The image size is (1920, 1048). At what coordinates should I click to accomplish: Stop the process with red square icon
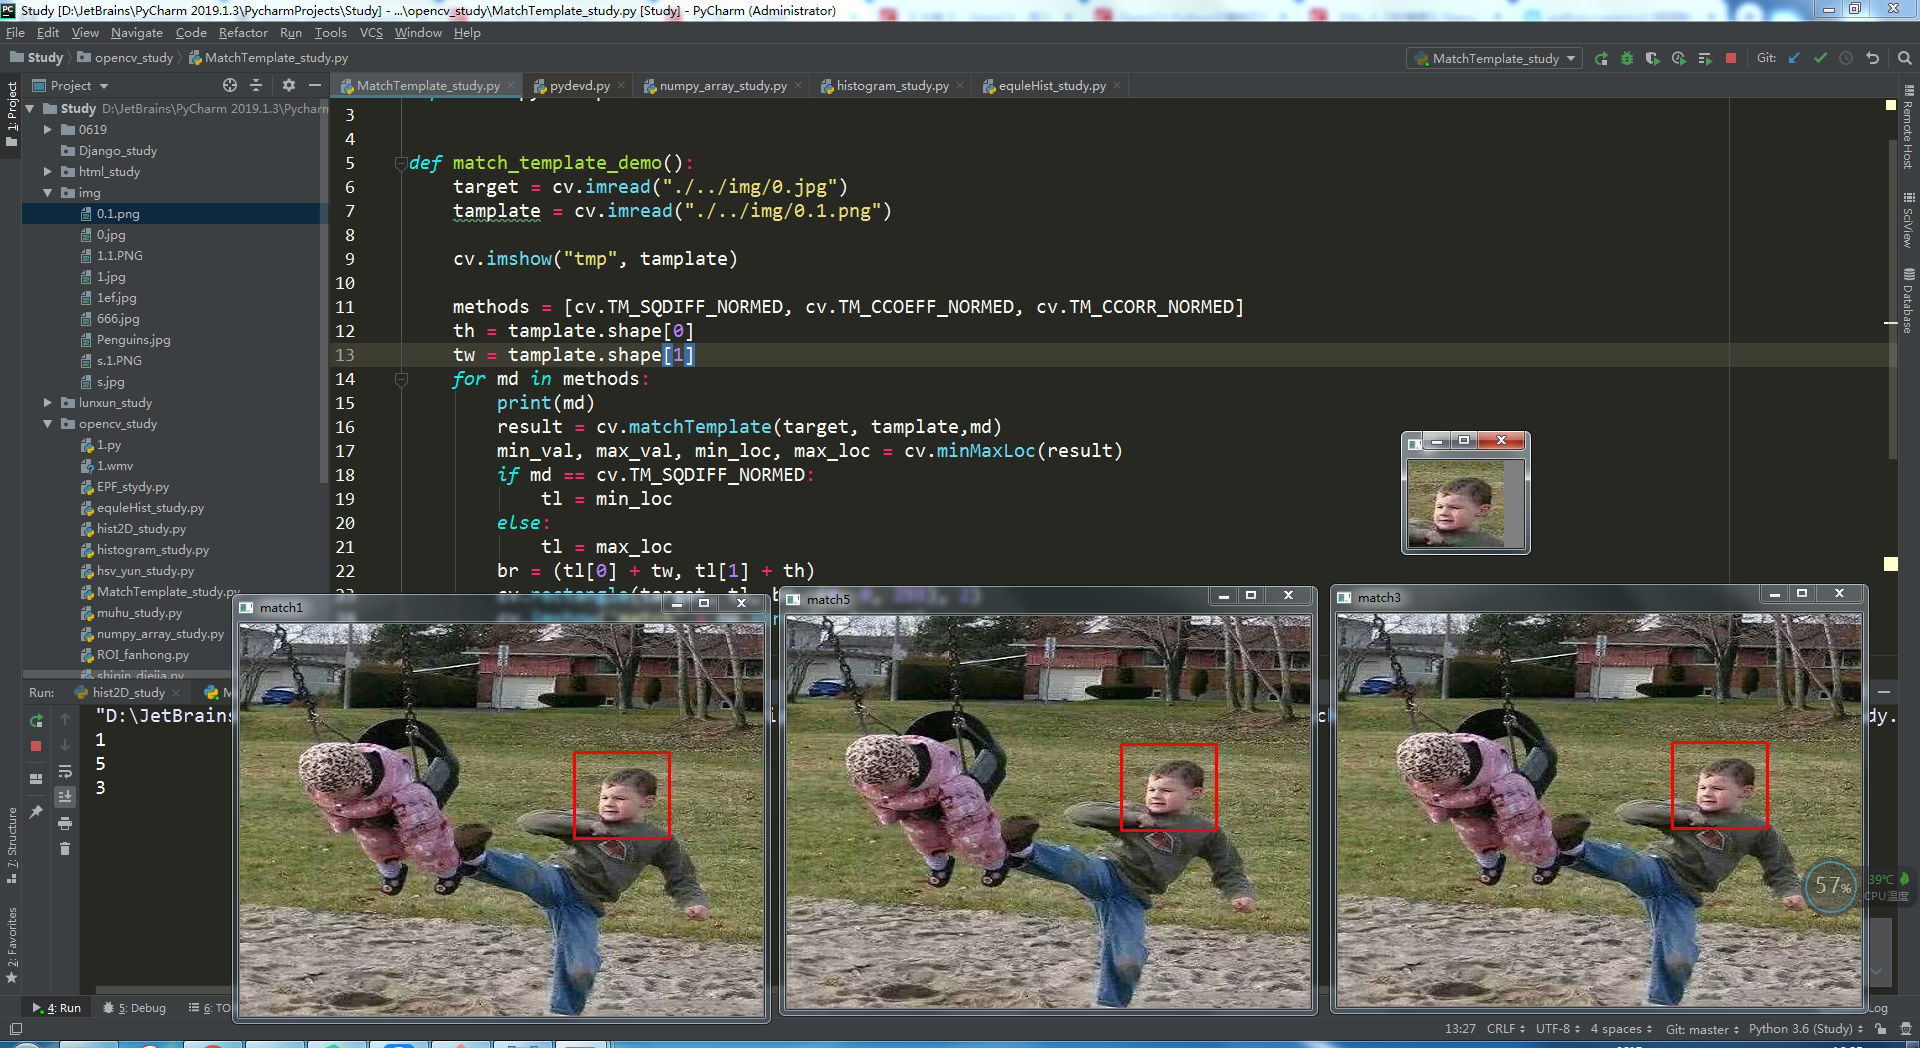click(x=1731, y=58)
